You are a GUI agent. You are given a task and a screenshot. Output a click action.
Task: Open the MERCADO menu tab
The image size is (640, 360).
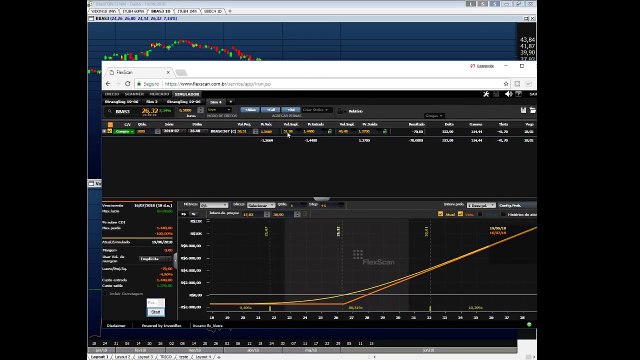(x=159, y=94)
